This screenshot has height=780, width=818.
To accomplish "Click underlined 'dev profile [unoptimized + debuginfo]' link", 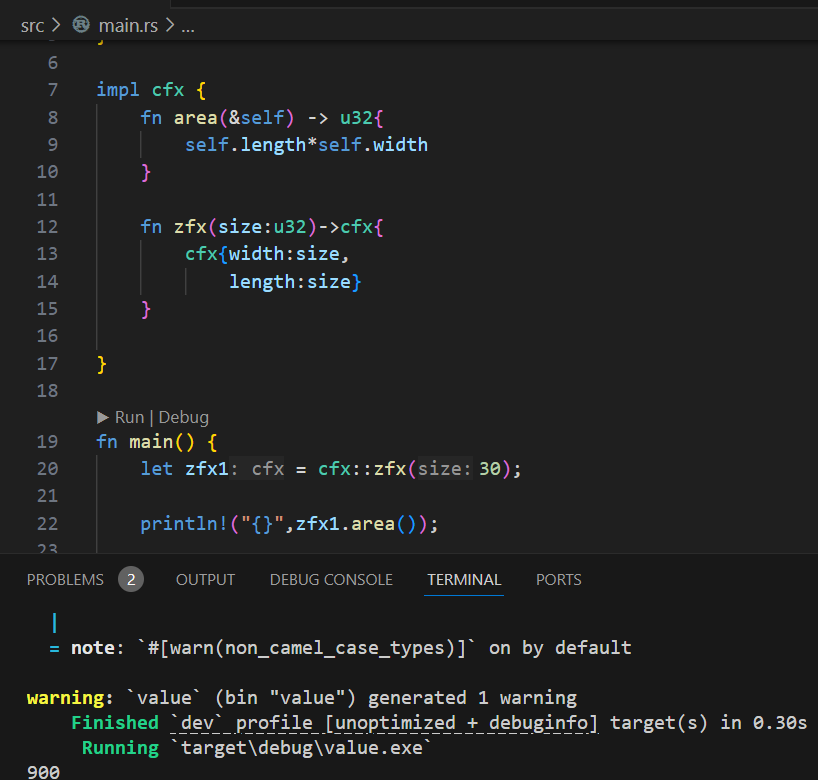I will [384, 723].
